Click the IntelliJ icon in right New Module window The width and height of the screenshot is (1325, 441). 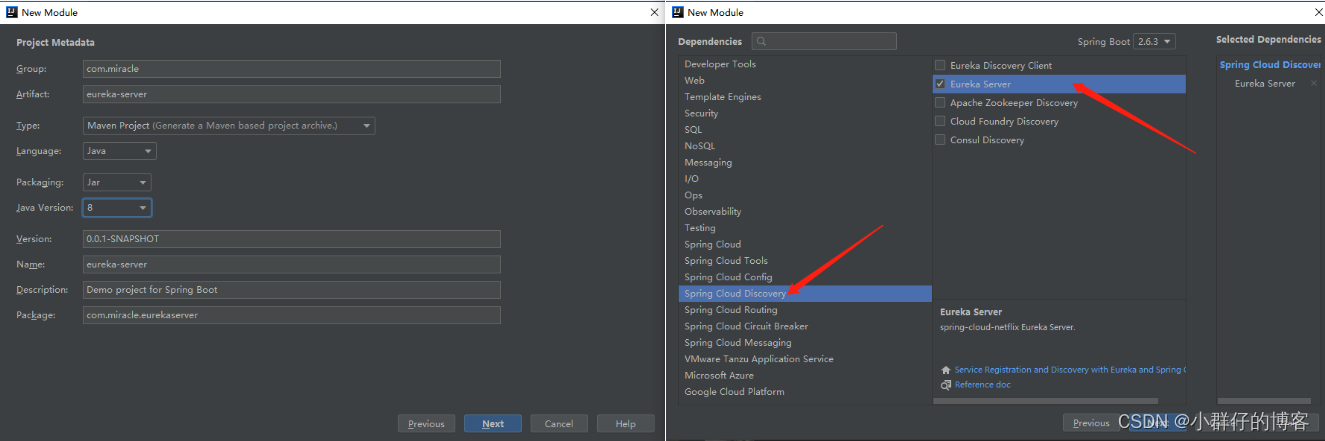point(677,12)
